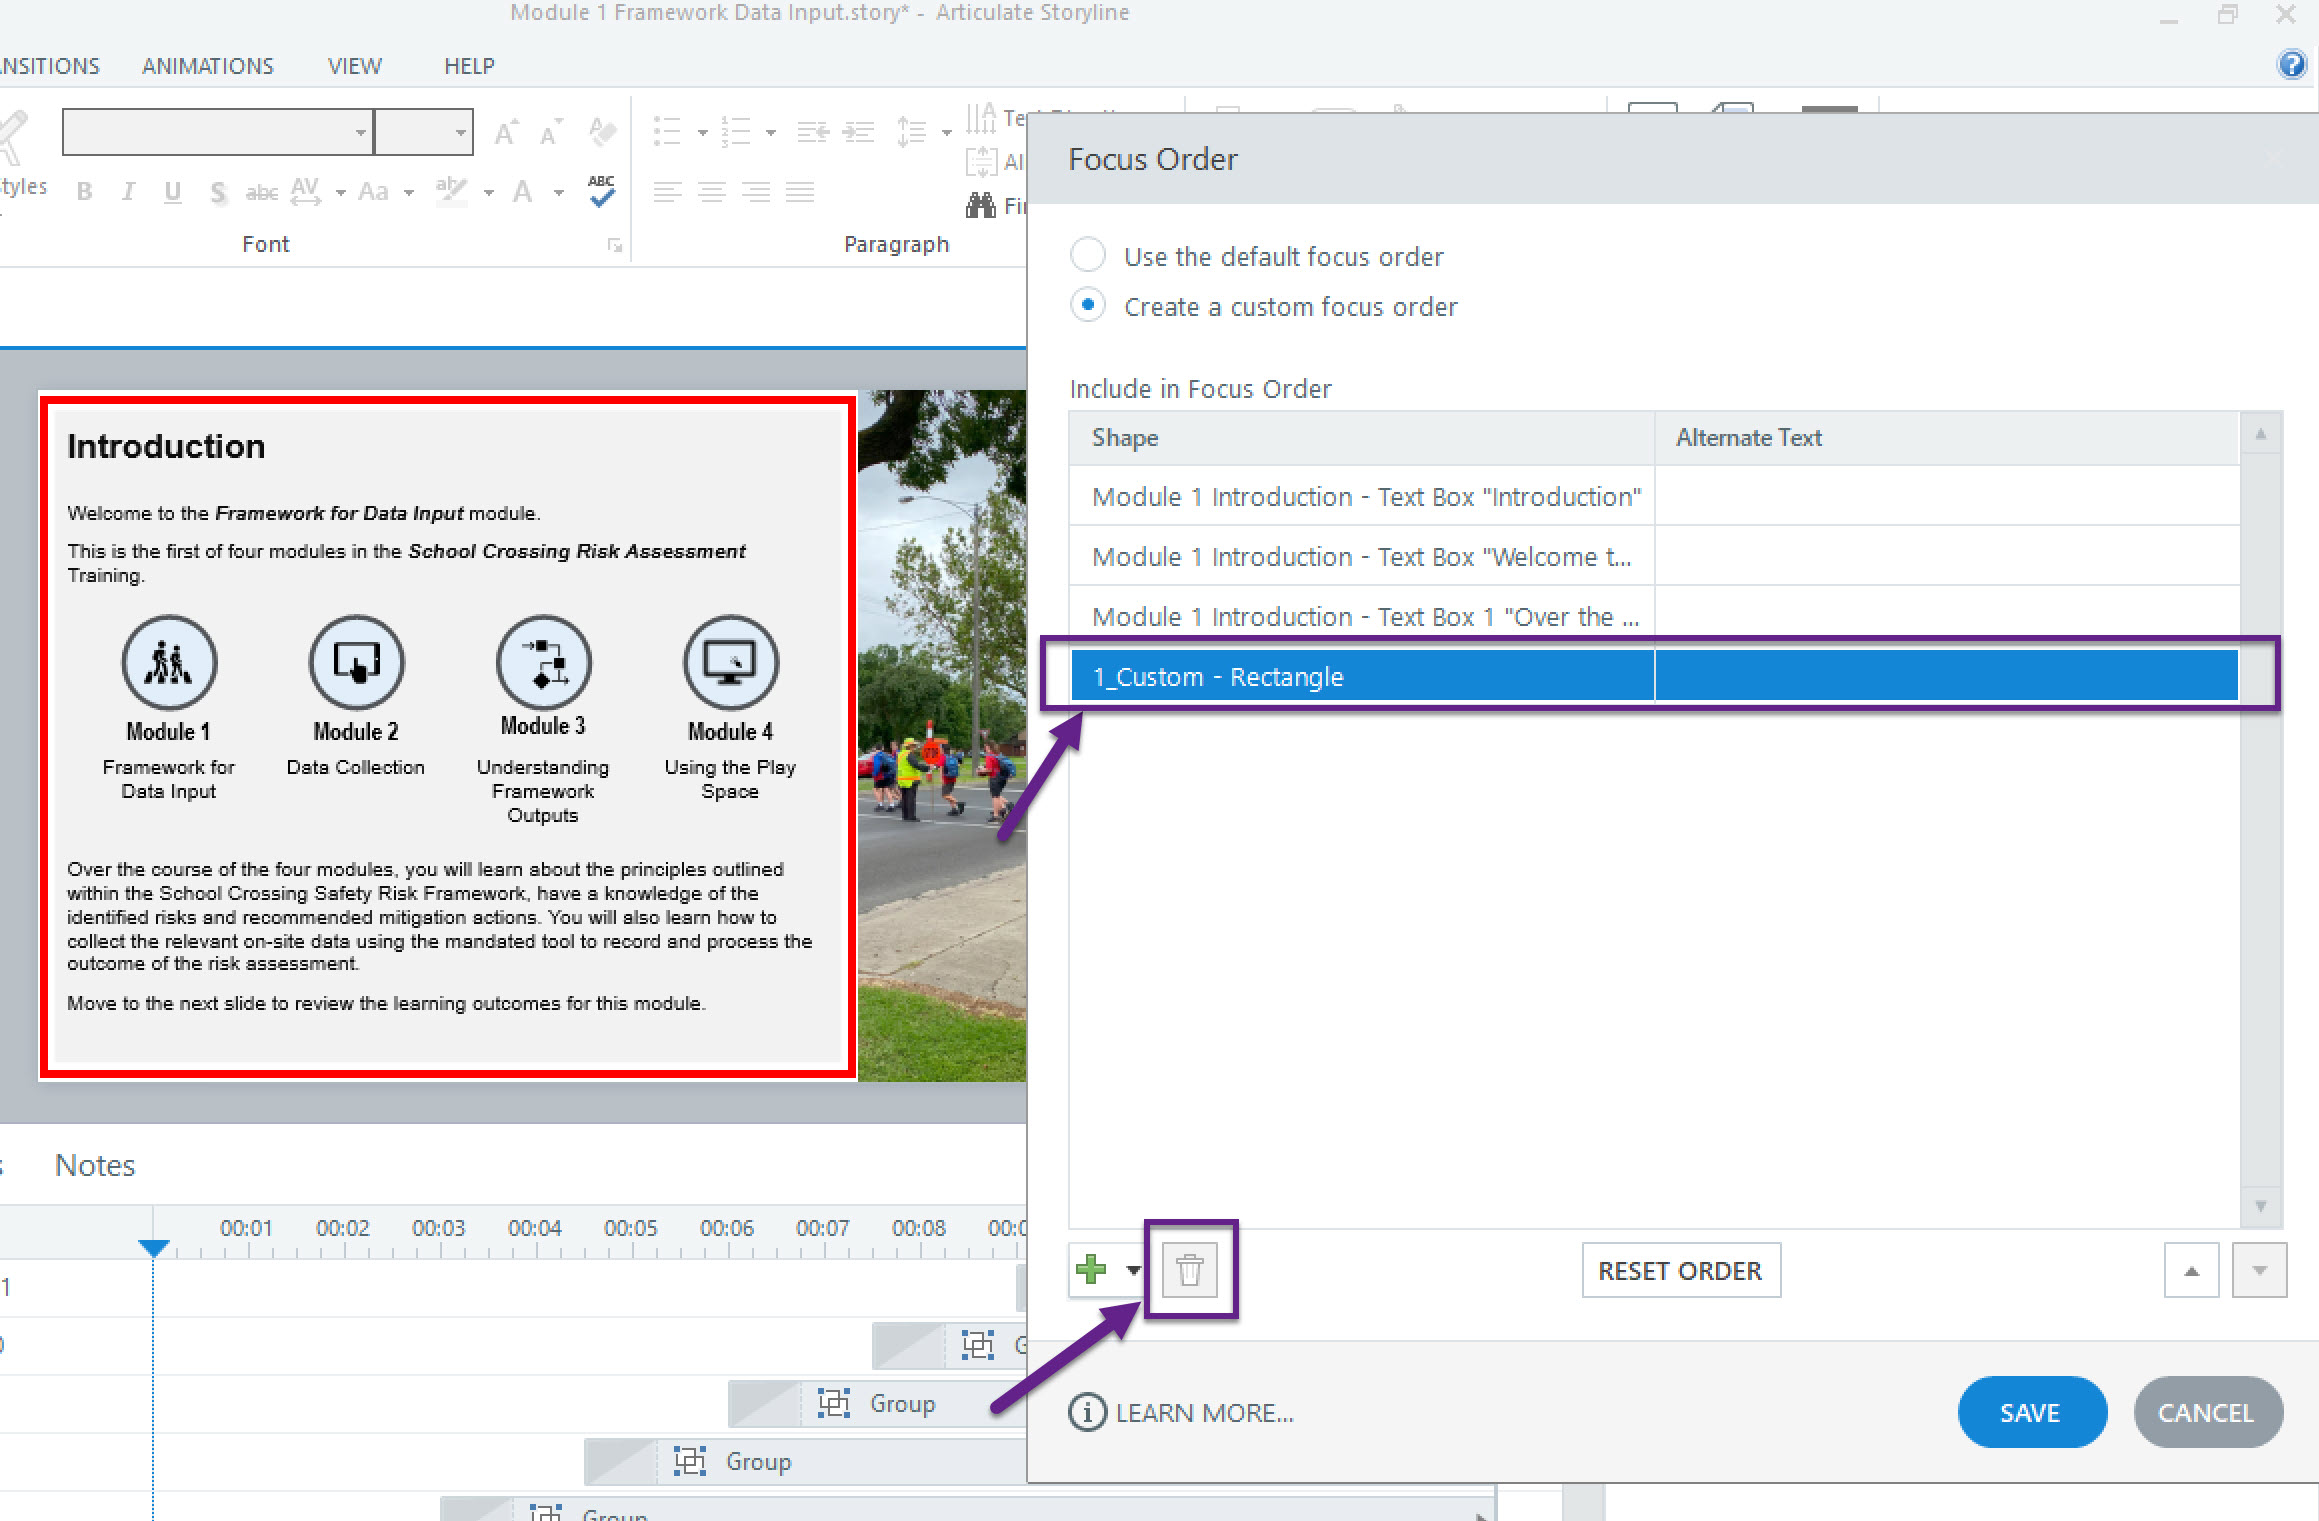The height and width of the screenshot is (1521, 2319).
Task: Click focus list scrollbar down arrow
Action: coord(2260,1206)
